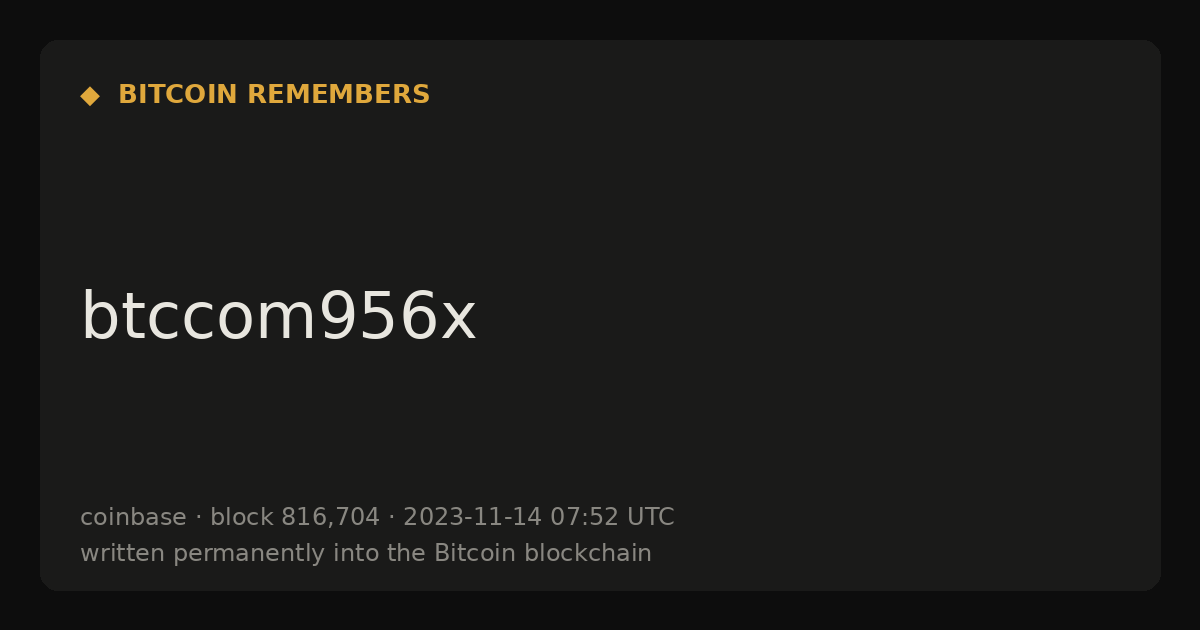Viewport: 1200px width, 630px height.
Task: Click the number 816,704
Action: tap(330, 517)
